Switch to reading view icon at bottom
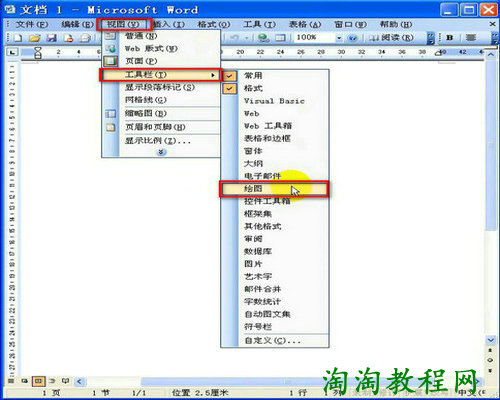 tap(66, 380)
